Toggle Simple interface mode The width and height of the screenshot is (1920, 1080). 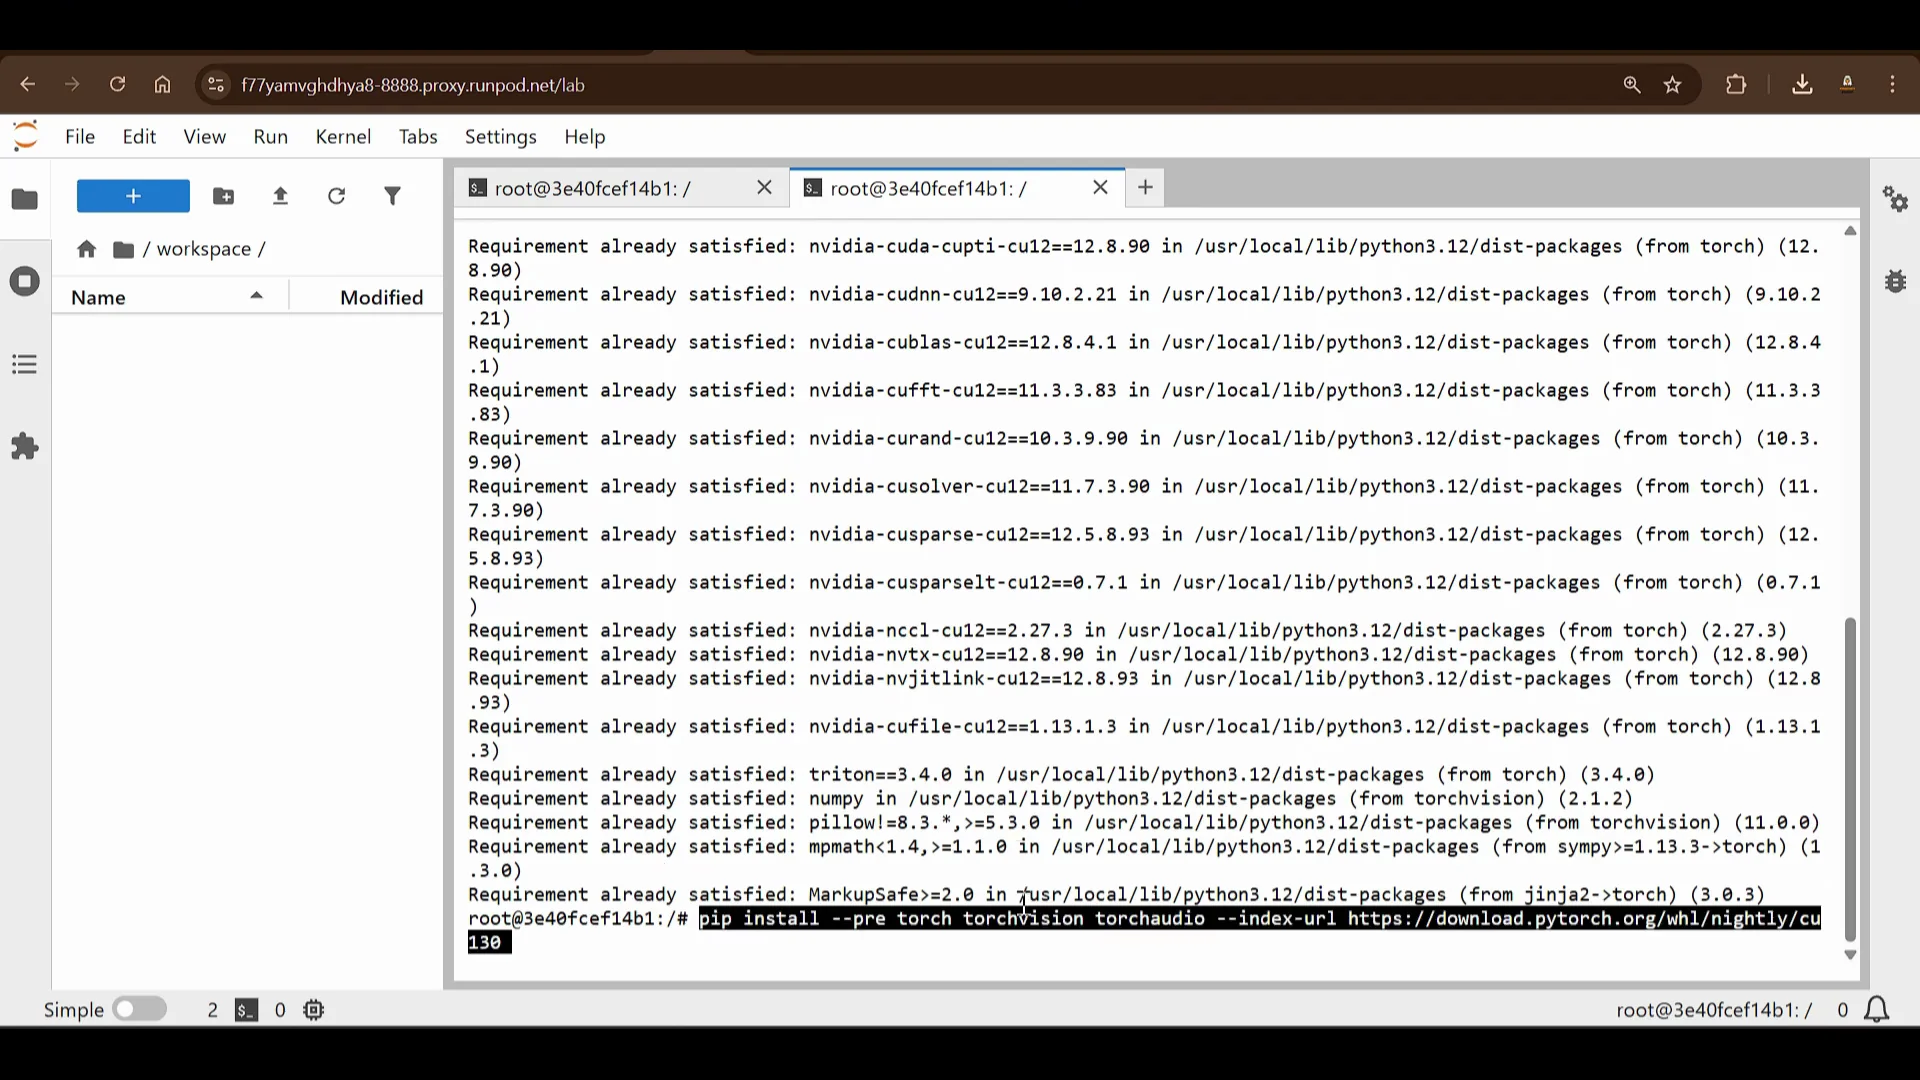139,1009
